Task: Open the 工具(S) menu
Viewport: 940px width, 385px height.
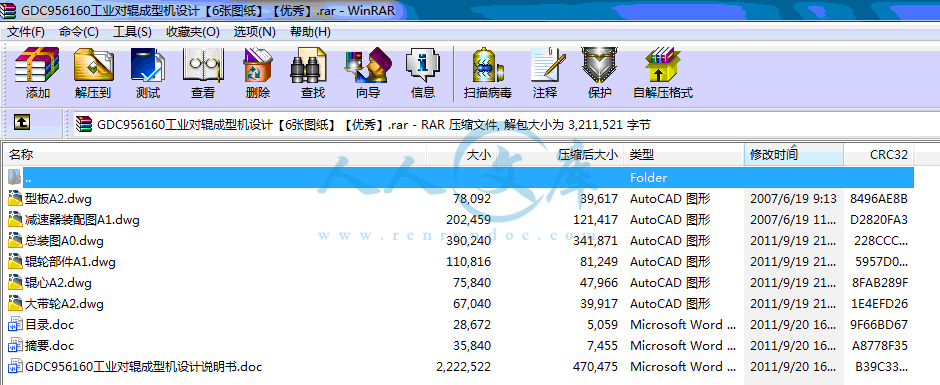Action: pyautogui.click(x=132, y=32)
